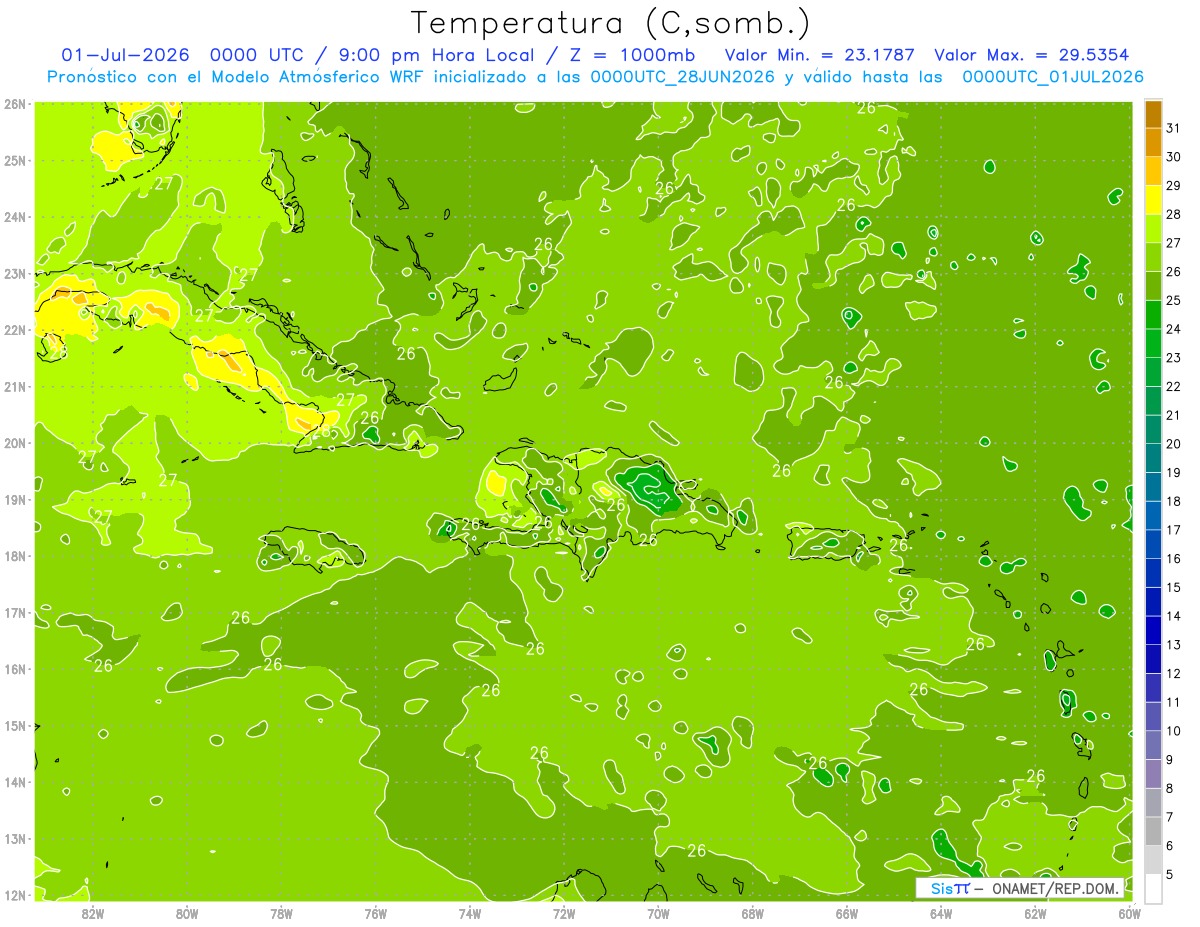Click legend scale value 29
Viewport: 1200px width, 927px height.
click(x=1173, y=185)
